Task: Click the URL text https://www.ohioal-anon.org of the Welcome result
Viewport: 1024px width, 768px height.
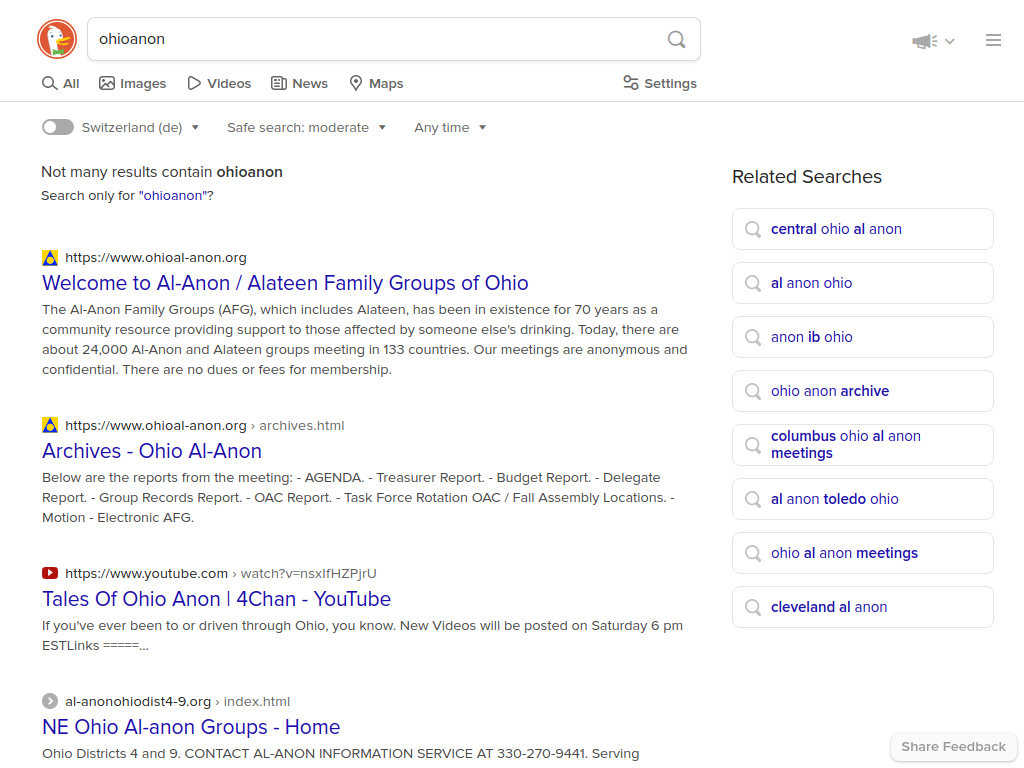Action: 156,258
